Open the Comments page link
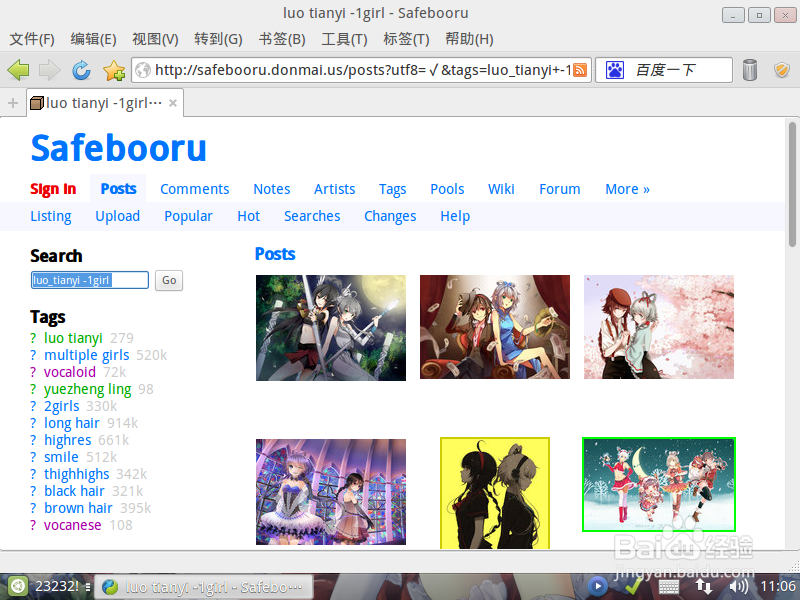The image size is (800, 600). pos(194,189)
